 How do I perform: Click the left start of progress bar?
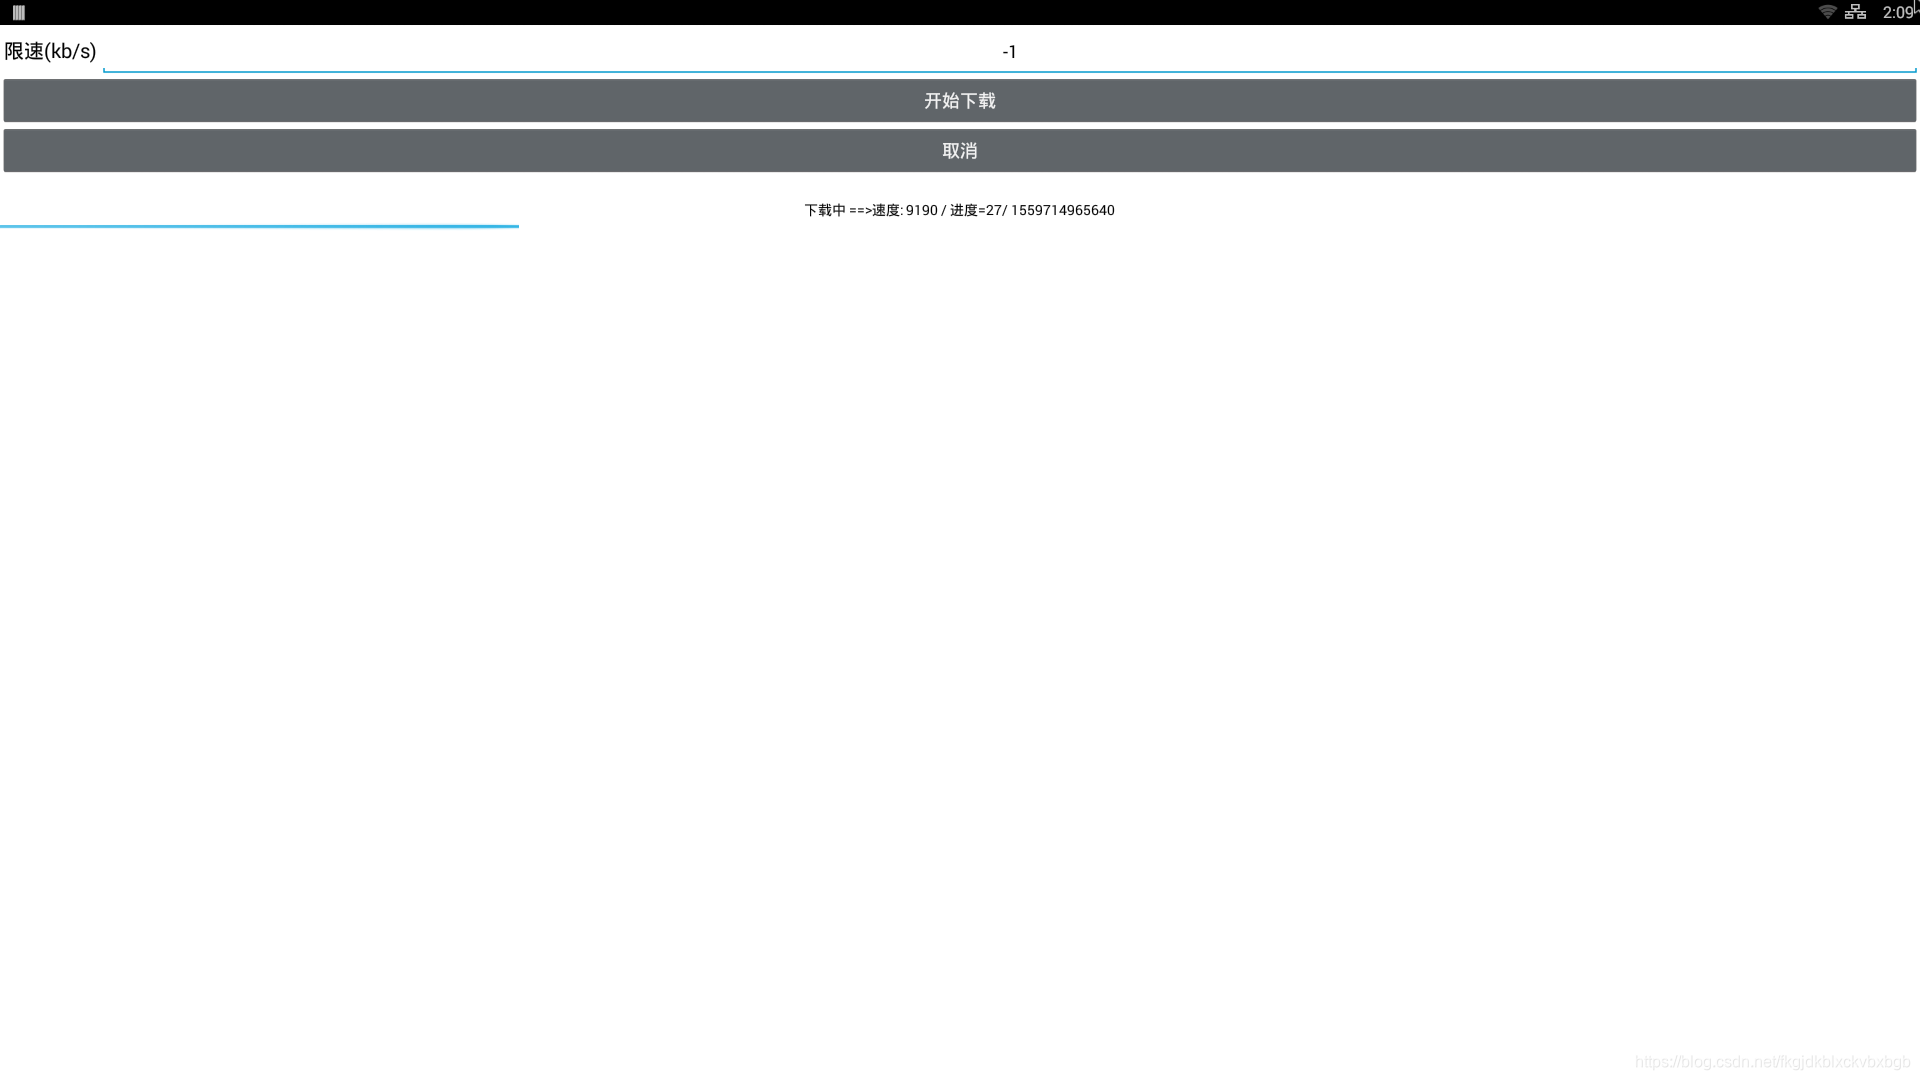coord(5,226)
